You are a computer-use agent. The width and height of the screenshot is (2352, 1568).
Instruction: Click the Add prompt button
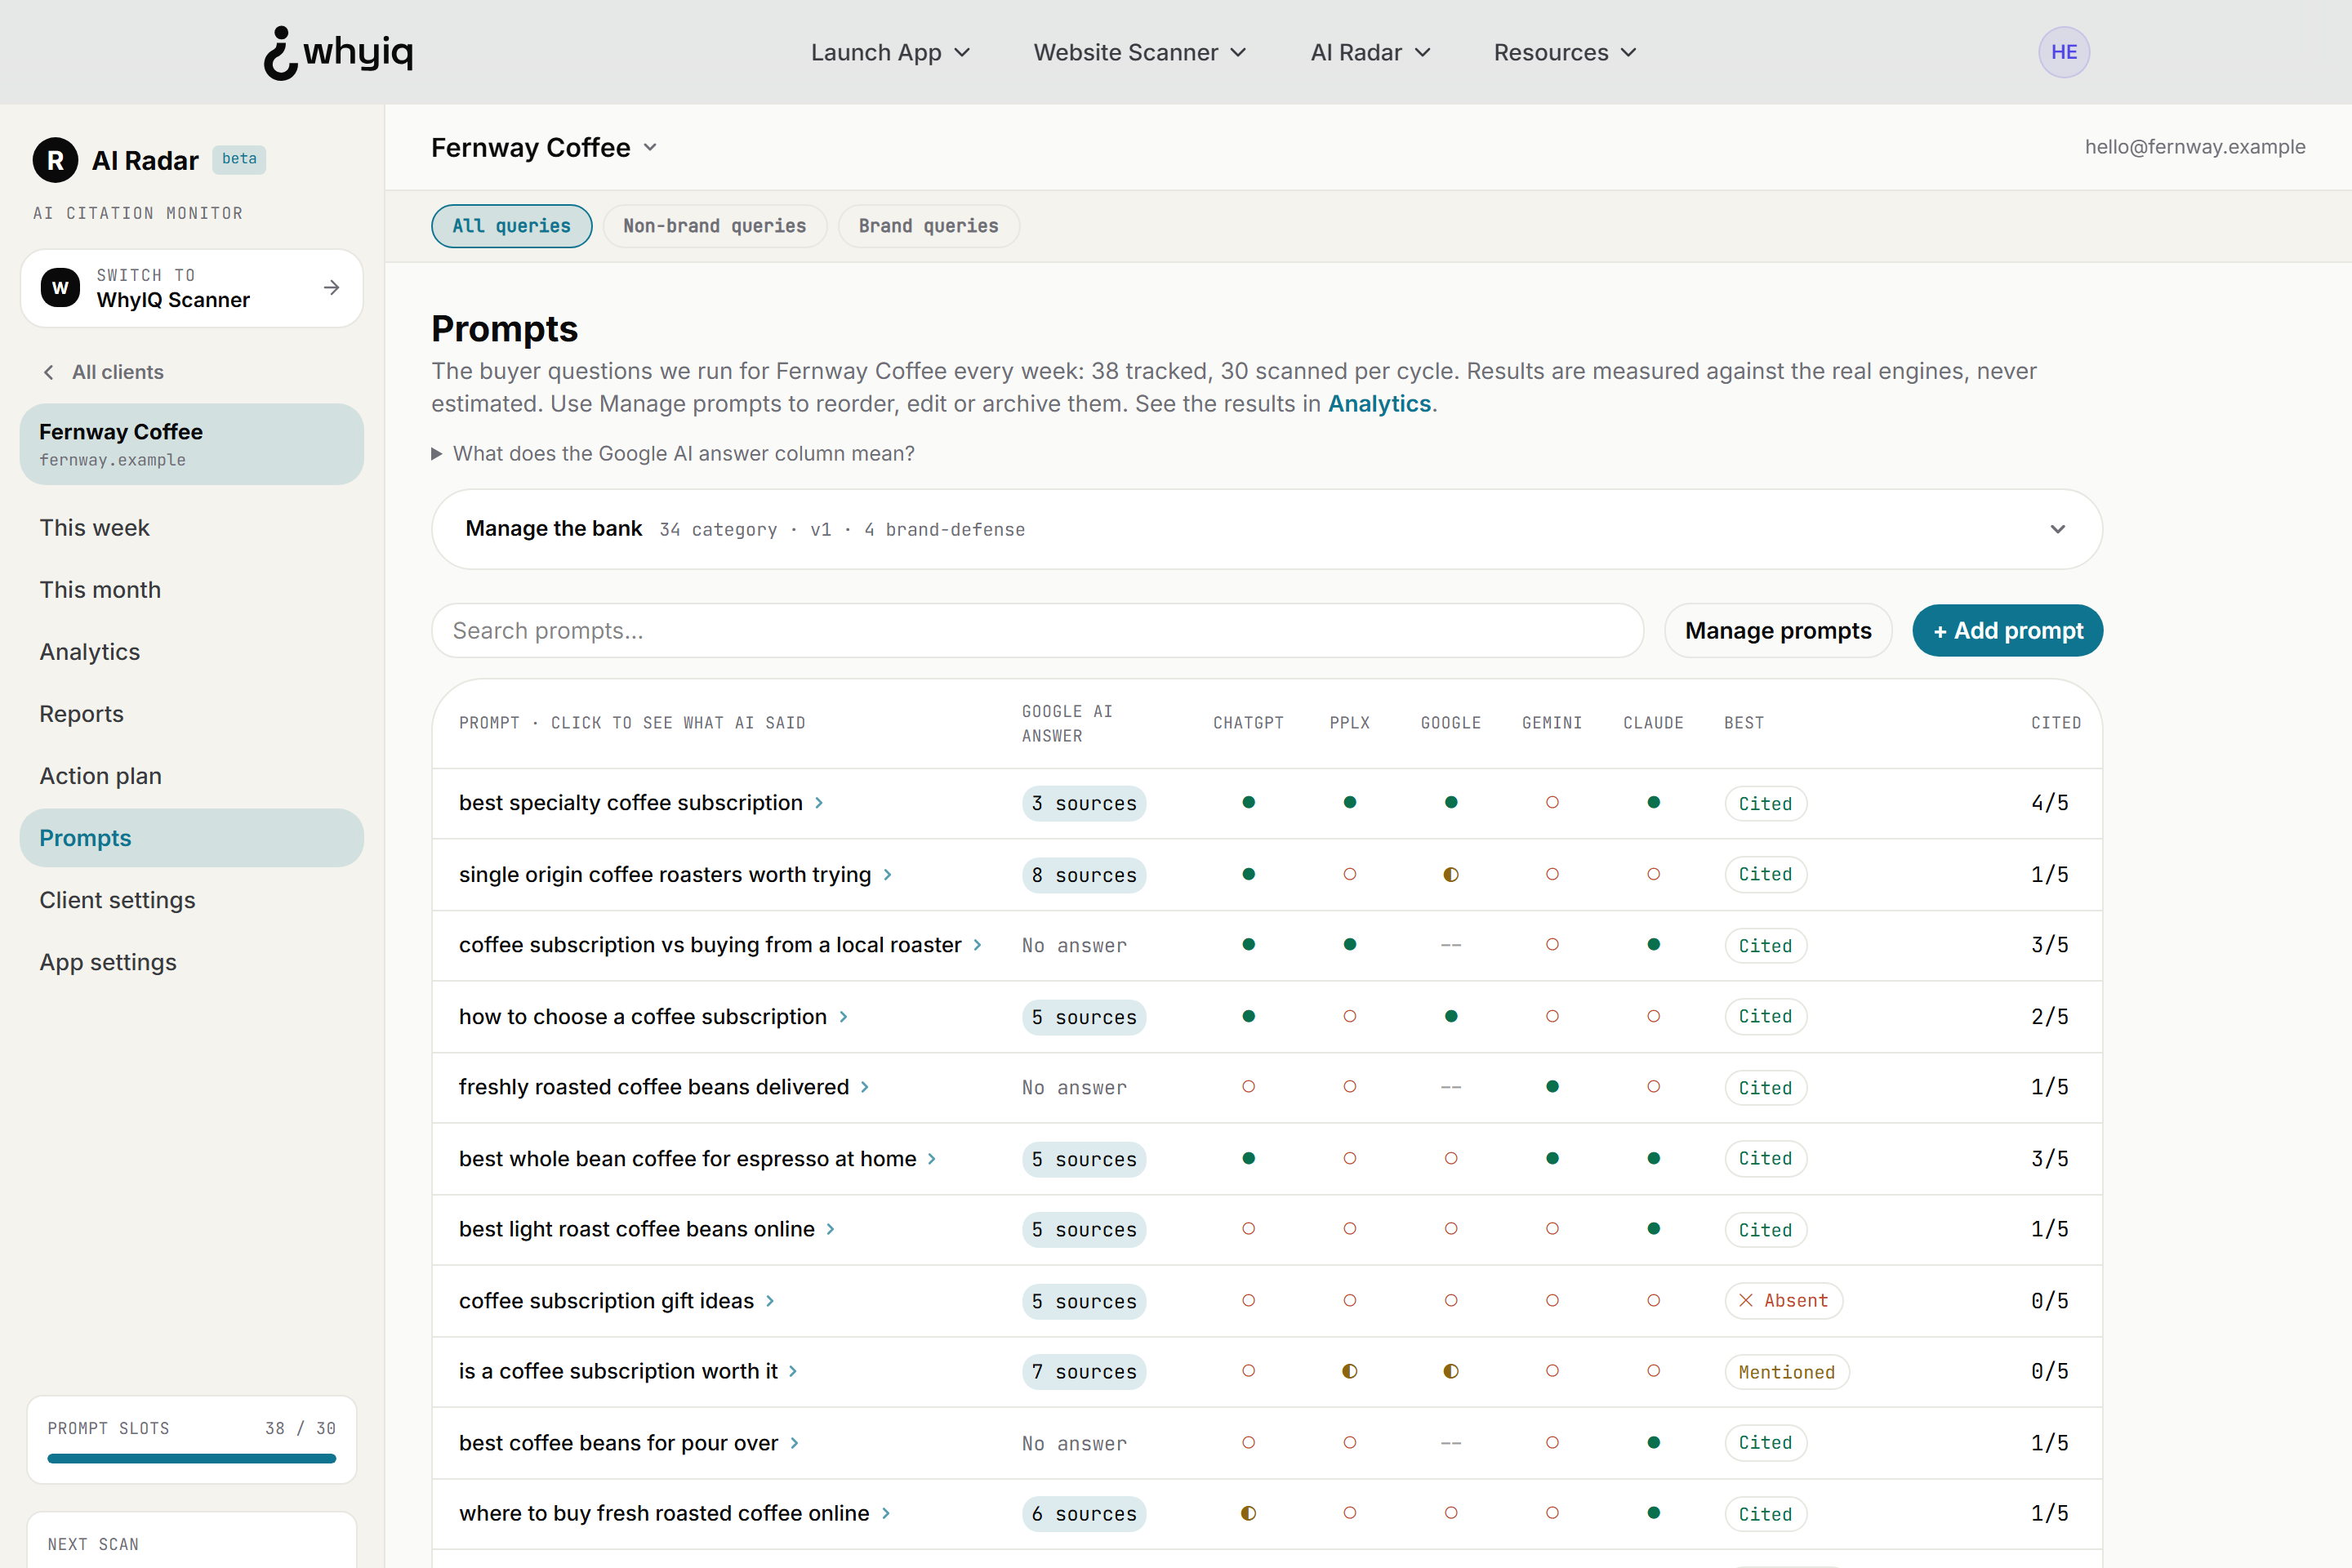click(2007, 630)
